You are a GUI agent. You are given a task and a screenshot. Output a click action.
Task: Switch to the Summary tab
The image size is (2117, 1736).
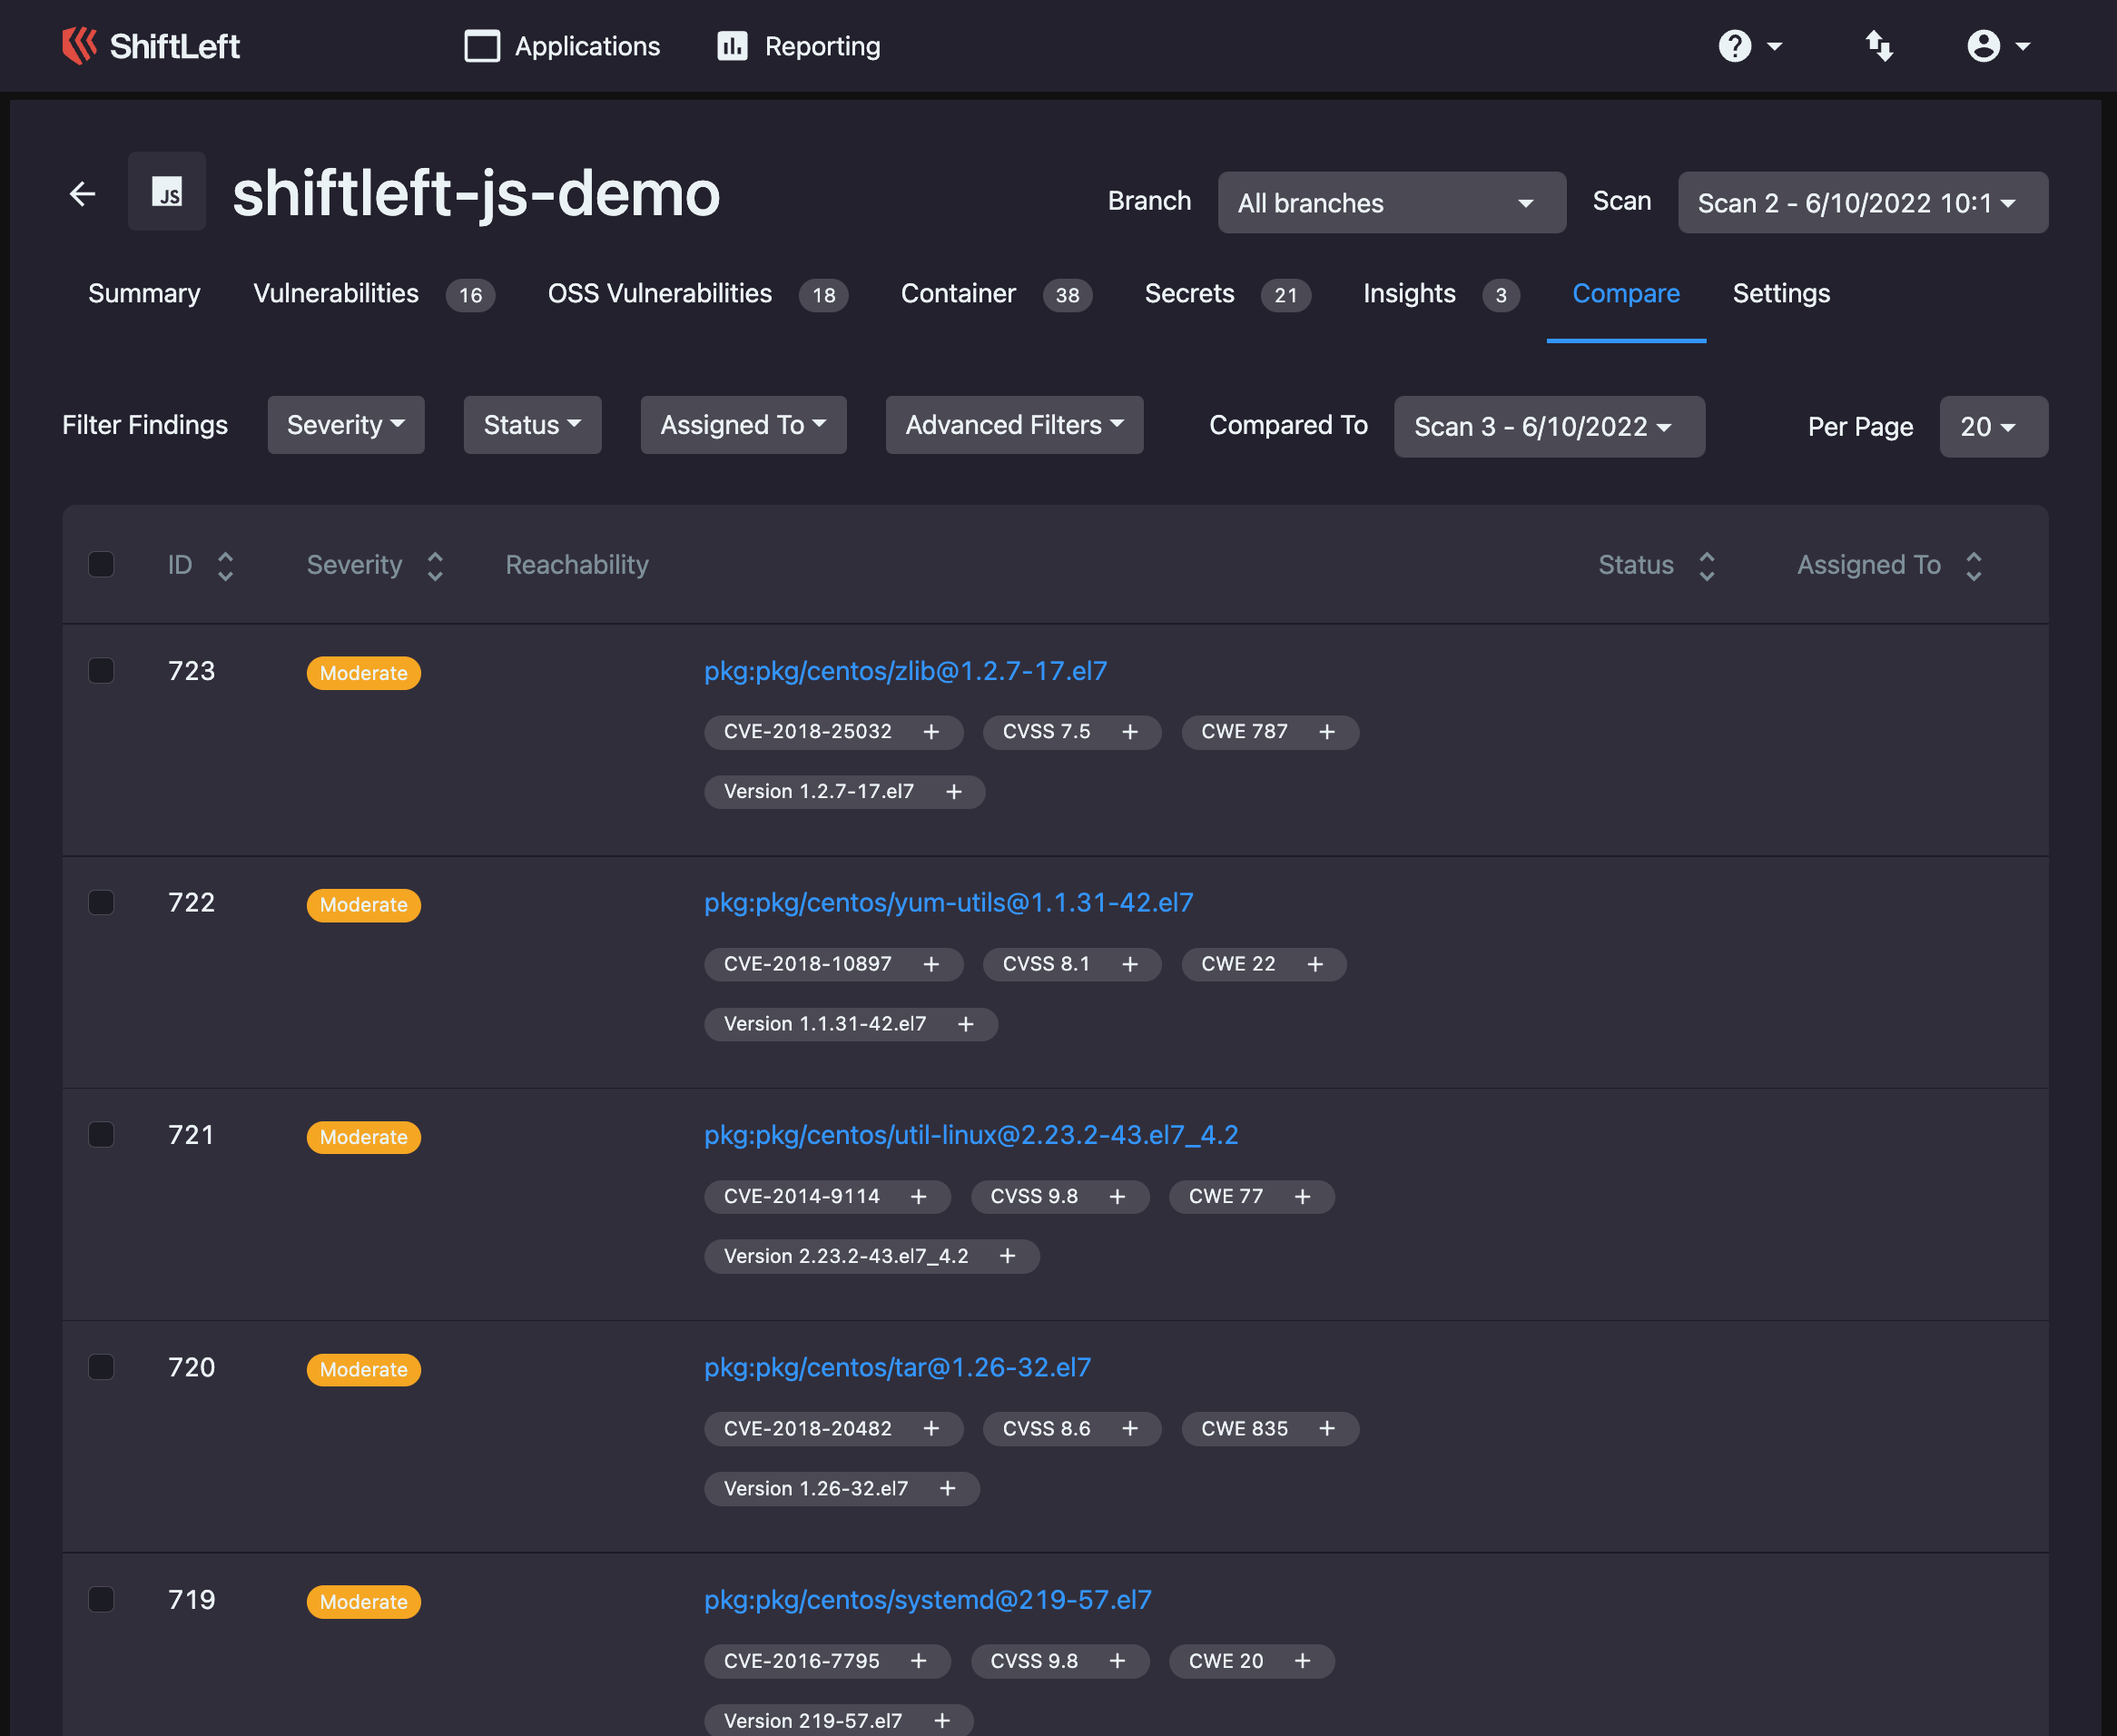(144, 293)
